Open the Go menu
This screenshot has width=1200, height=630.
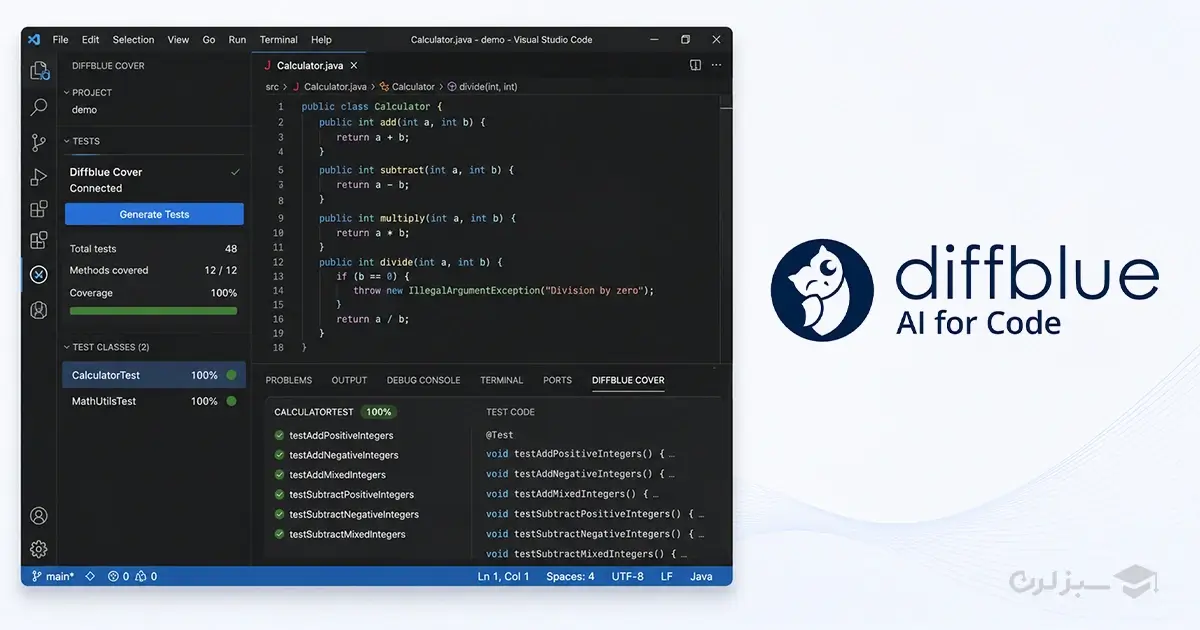209,40
